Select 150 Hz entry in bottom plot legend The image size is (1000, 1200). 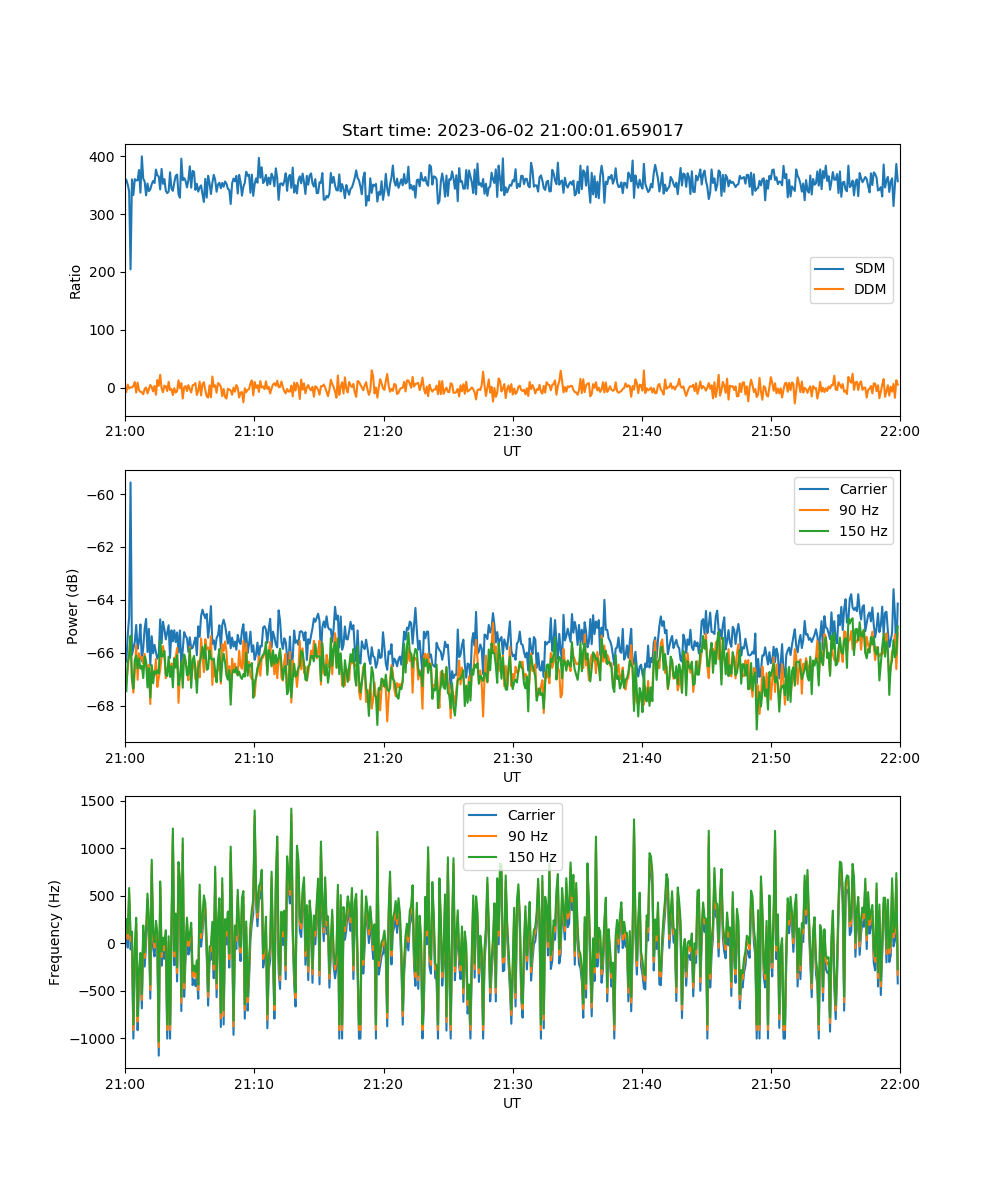[x=512, y=857]
